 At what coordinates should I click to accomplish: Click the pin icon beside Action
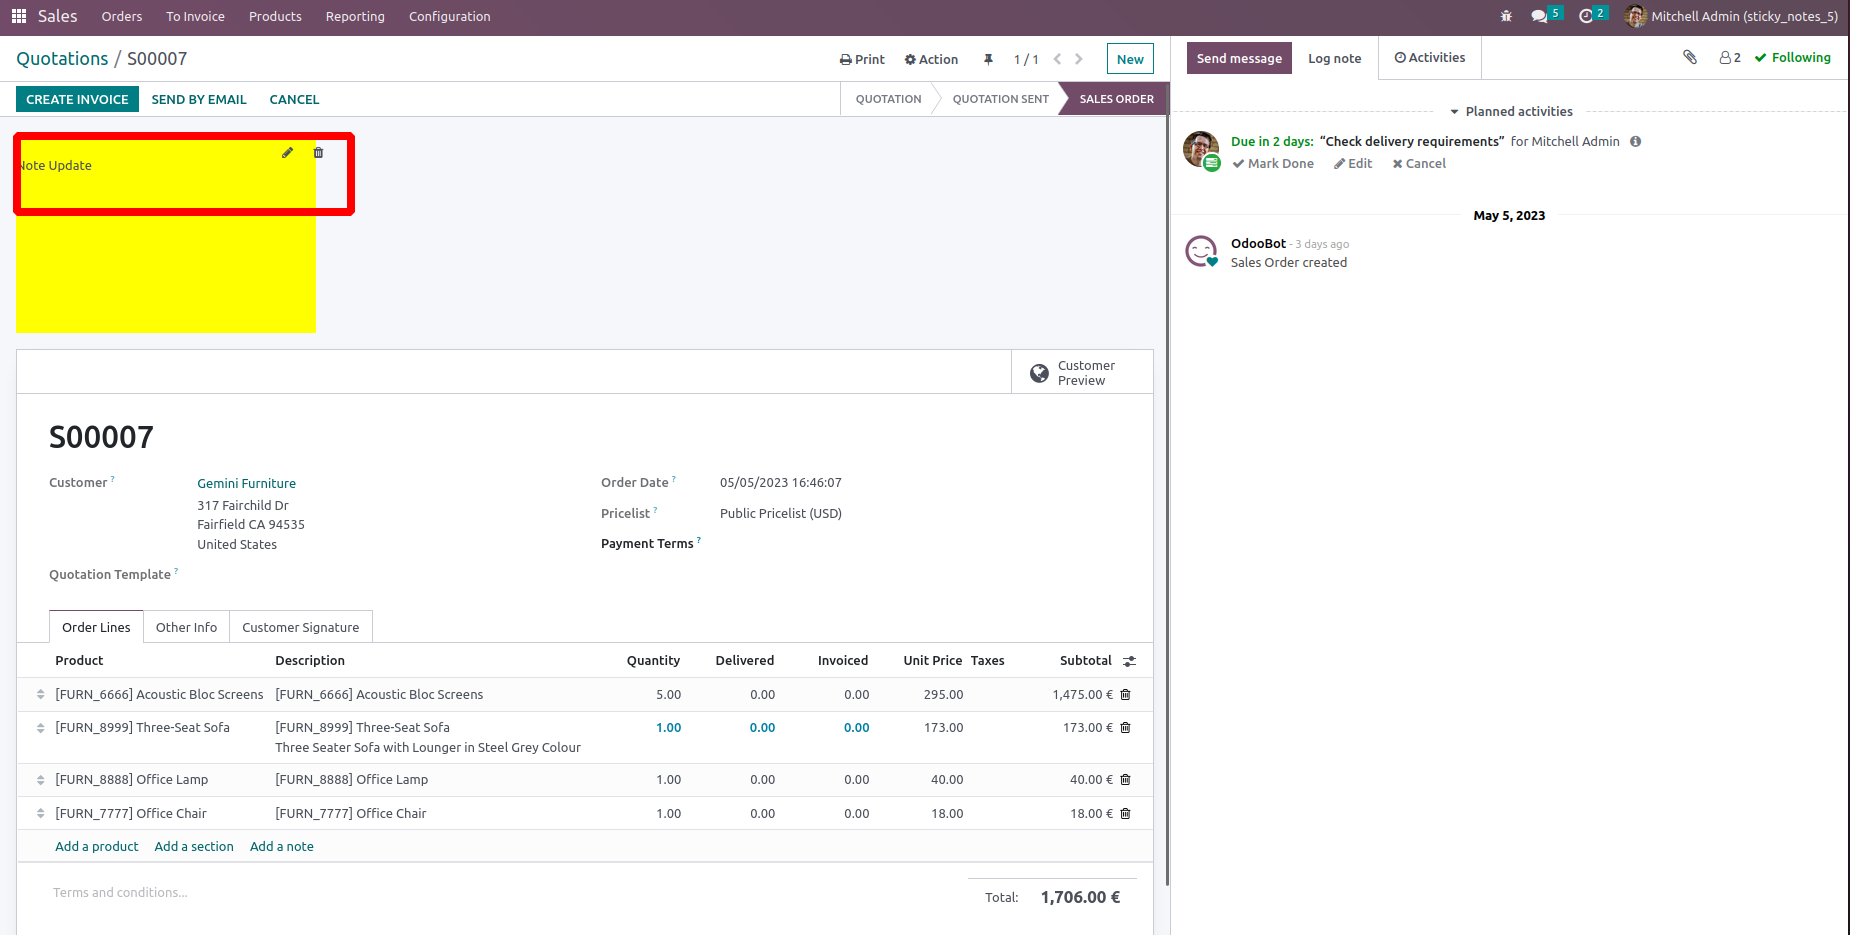(x=988, y=60)
